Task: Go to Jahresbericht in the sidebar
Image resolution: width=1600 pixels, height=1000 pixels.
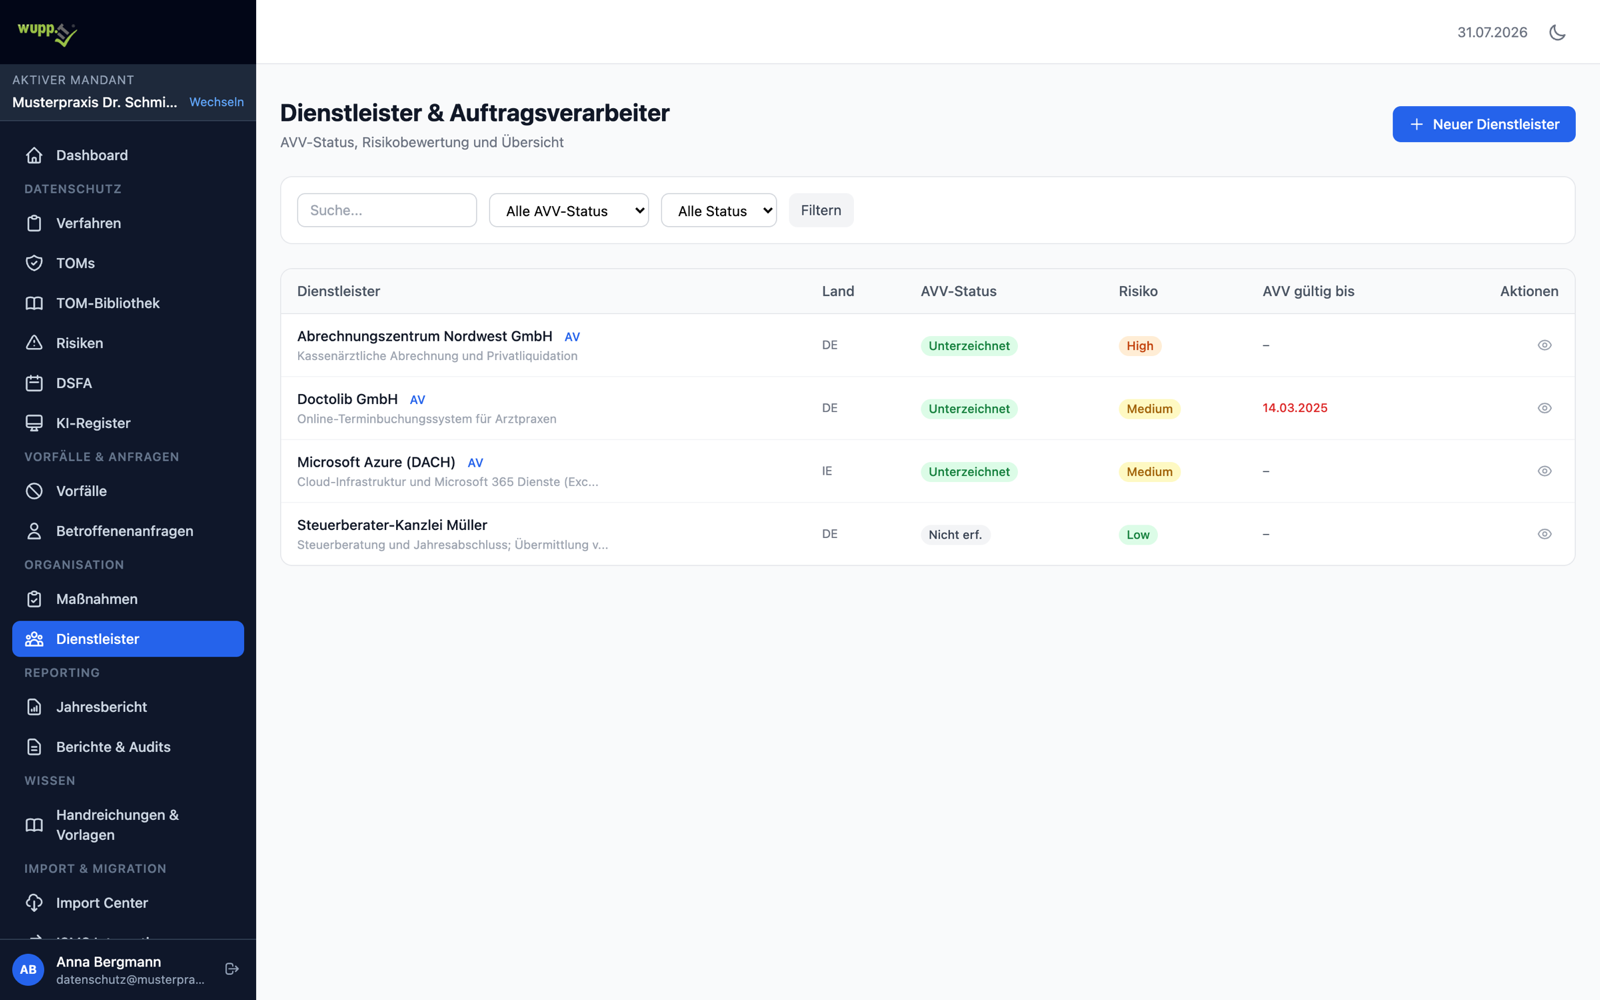Action: [128, 707]
